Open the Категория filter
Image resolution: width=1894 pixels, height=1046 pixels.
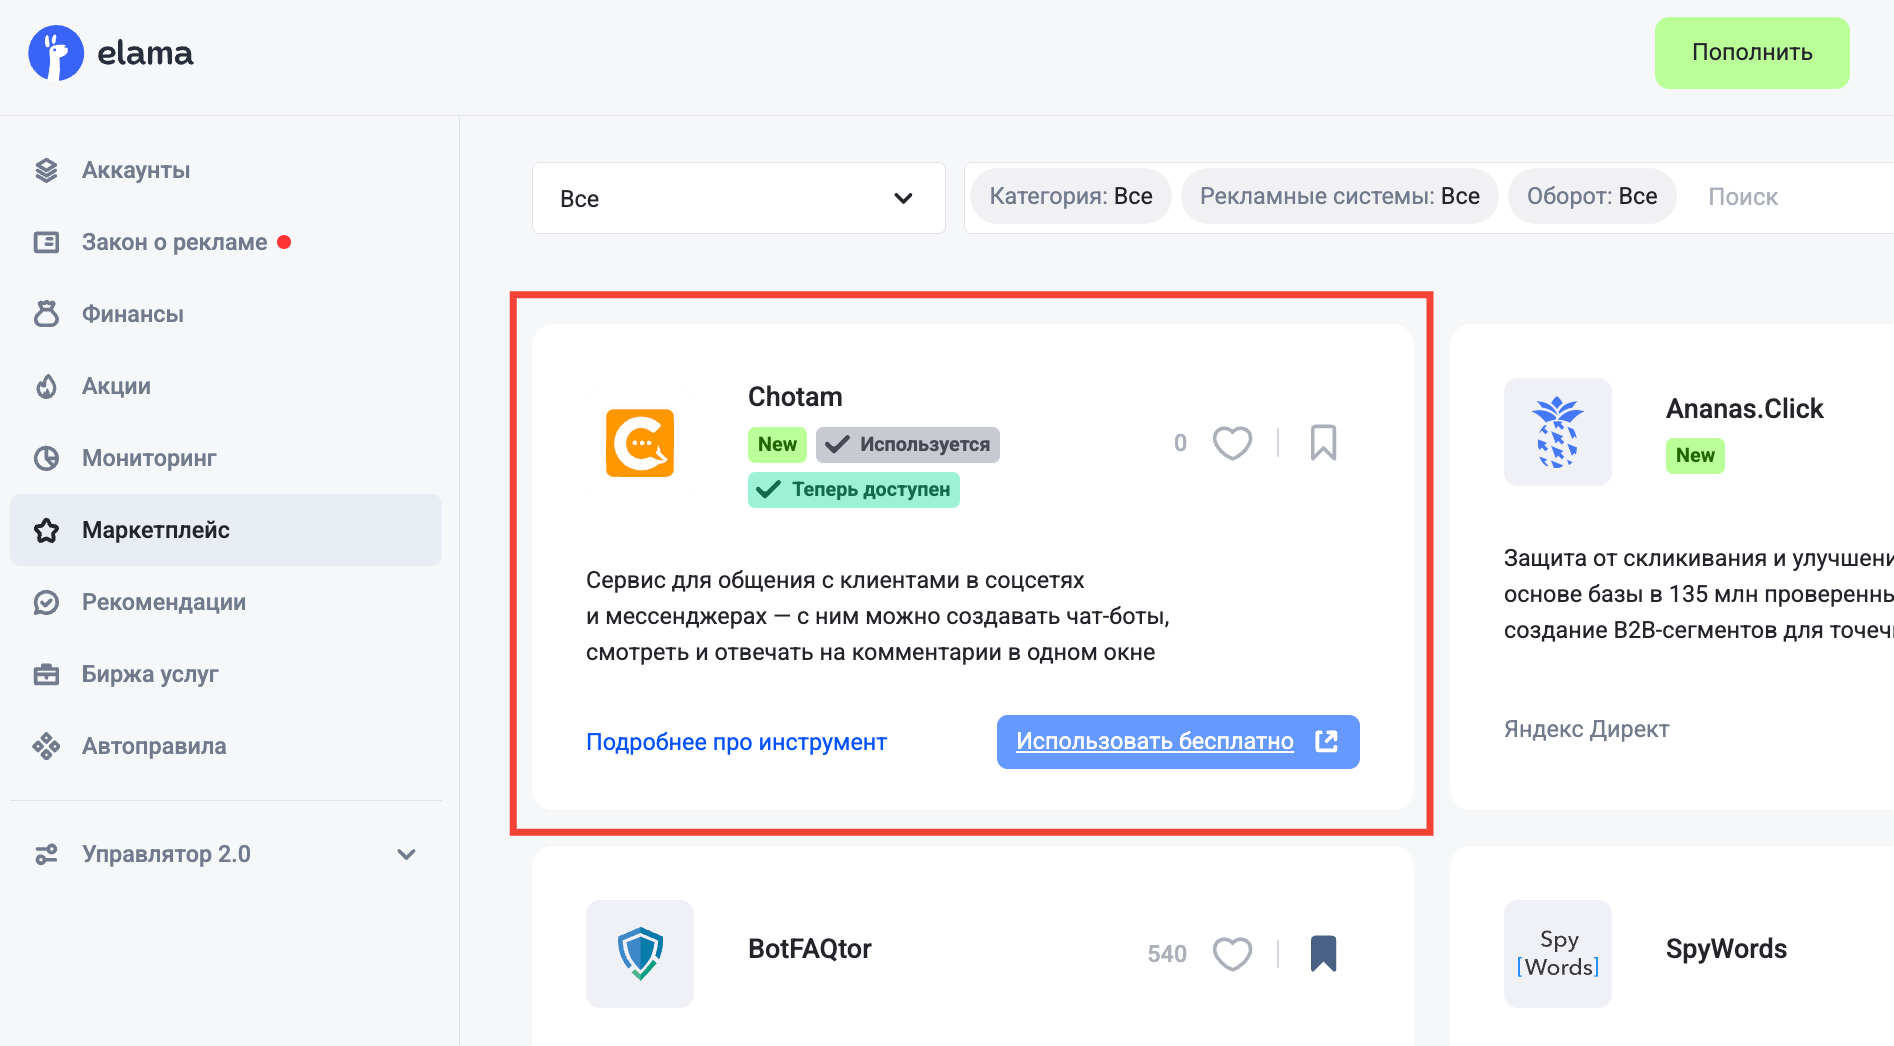1070,196
